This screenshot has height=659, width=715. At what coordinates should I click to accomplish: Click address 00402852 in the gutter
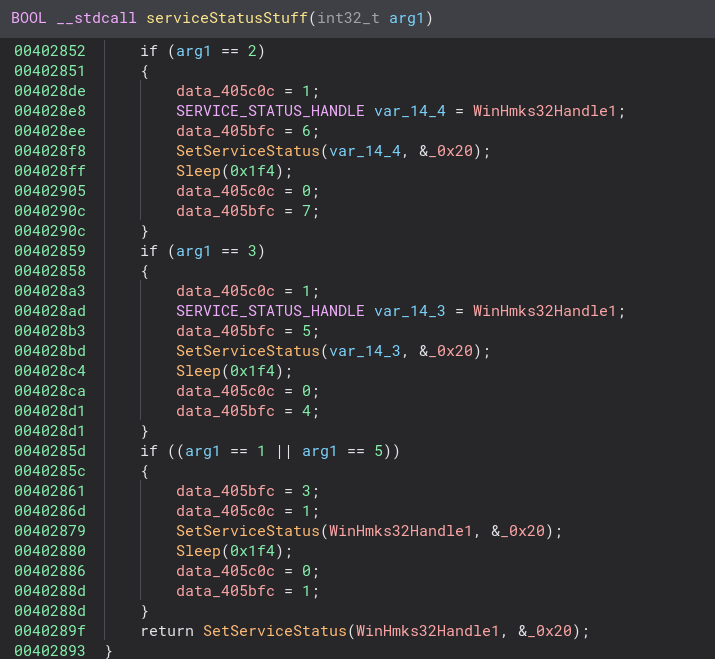point(49,51)
